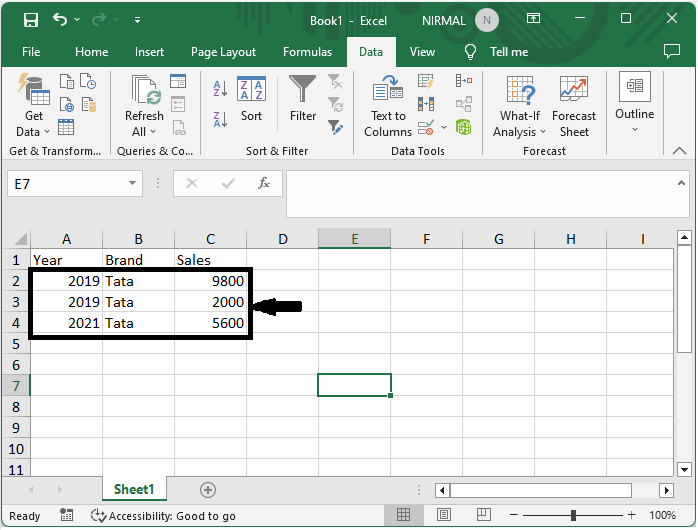Switch to the Home tab
Image resolution: width=698 pixels, height=530 pixels.
click(91, 52)
